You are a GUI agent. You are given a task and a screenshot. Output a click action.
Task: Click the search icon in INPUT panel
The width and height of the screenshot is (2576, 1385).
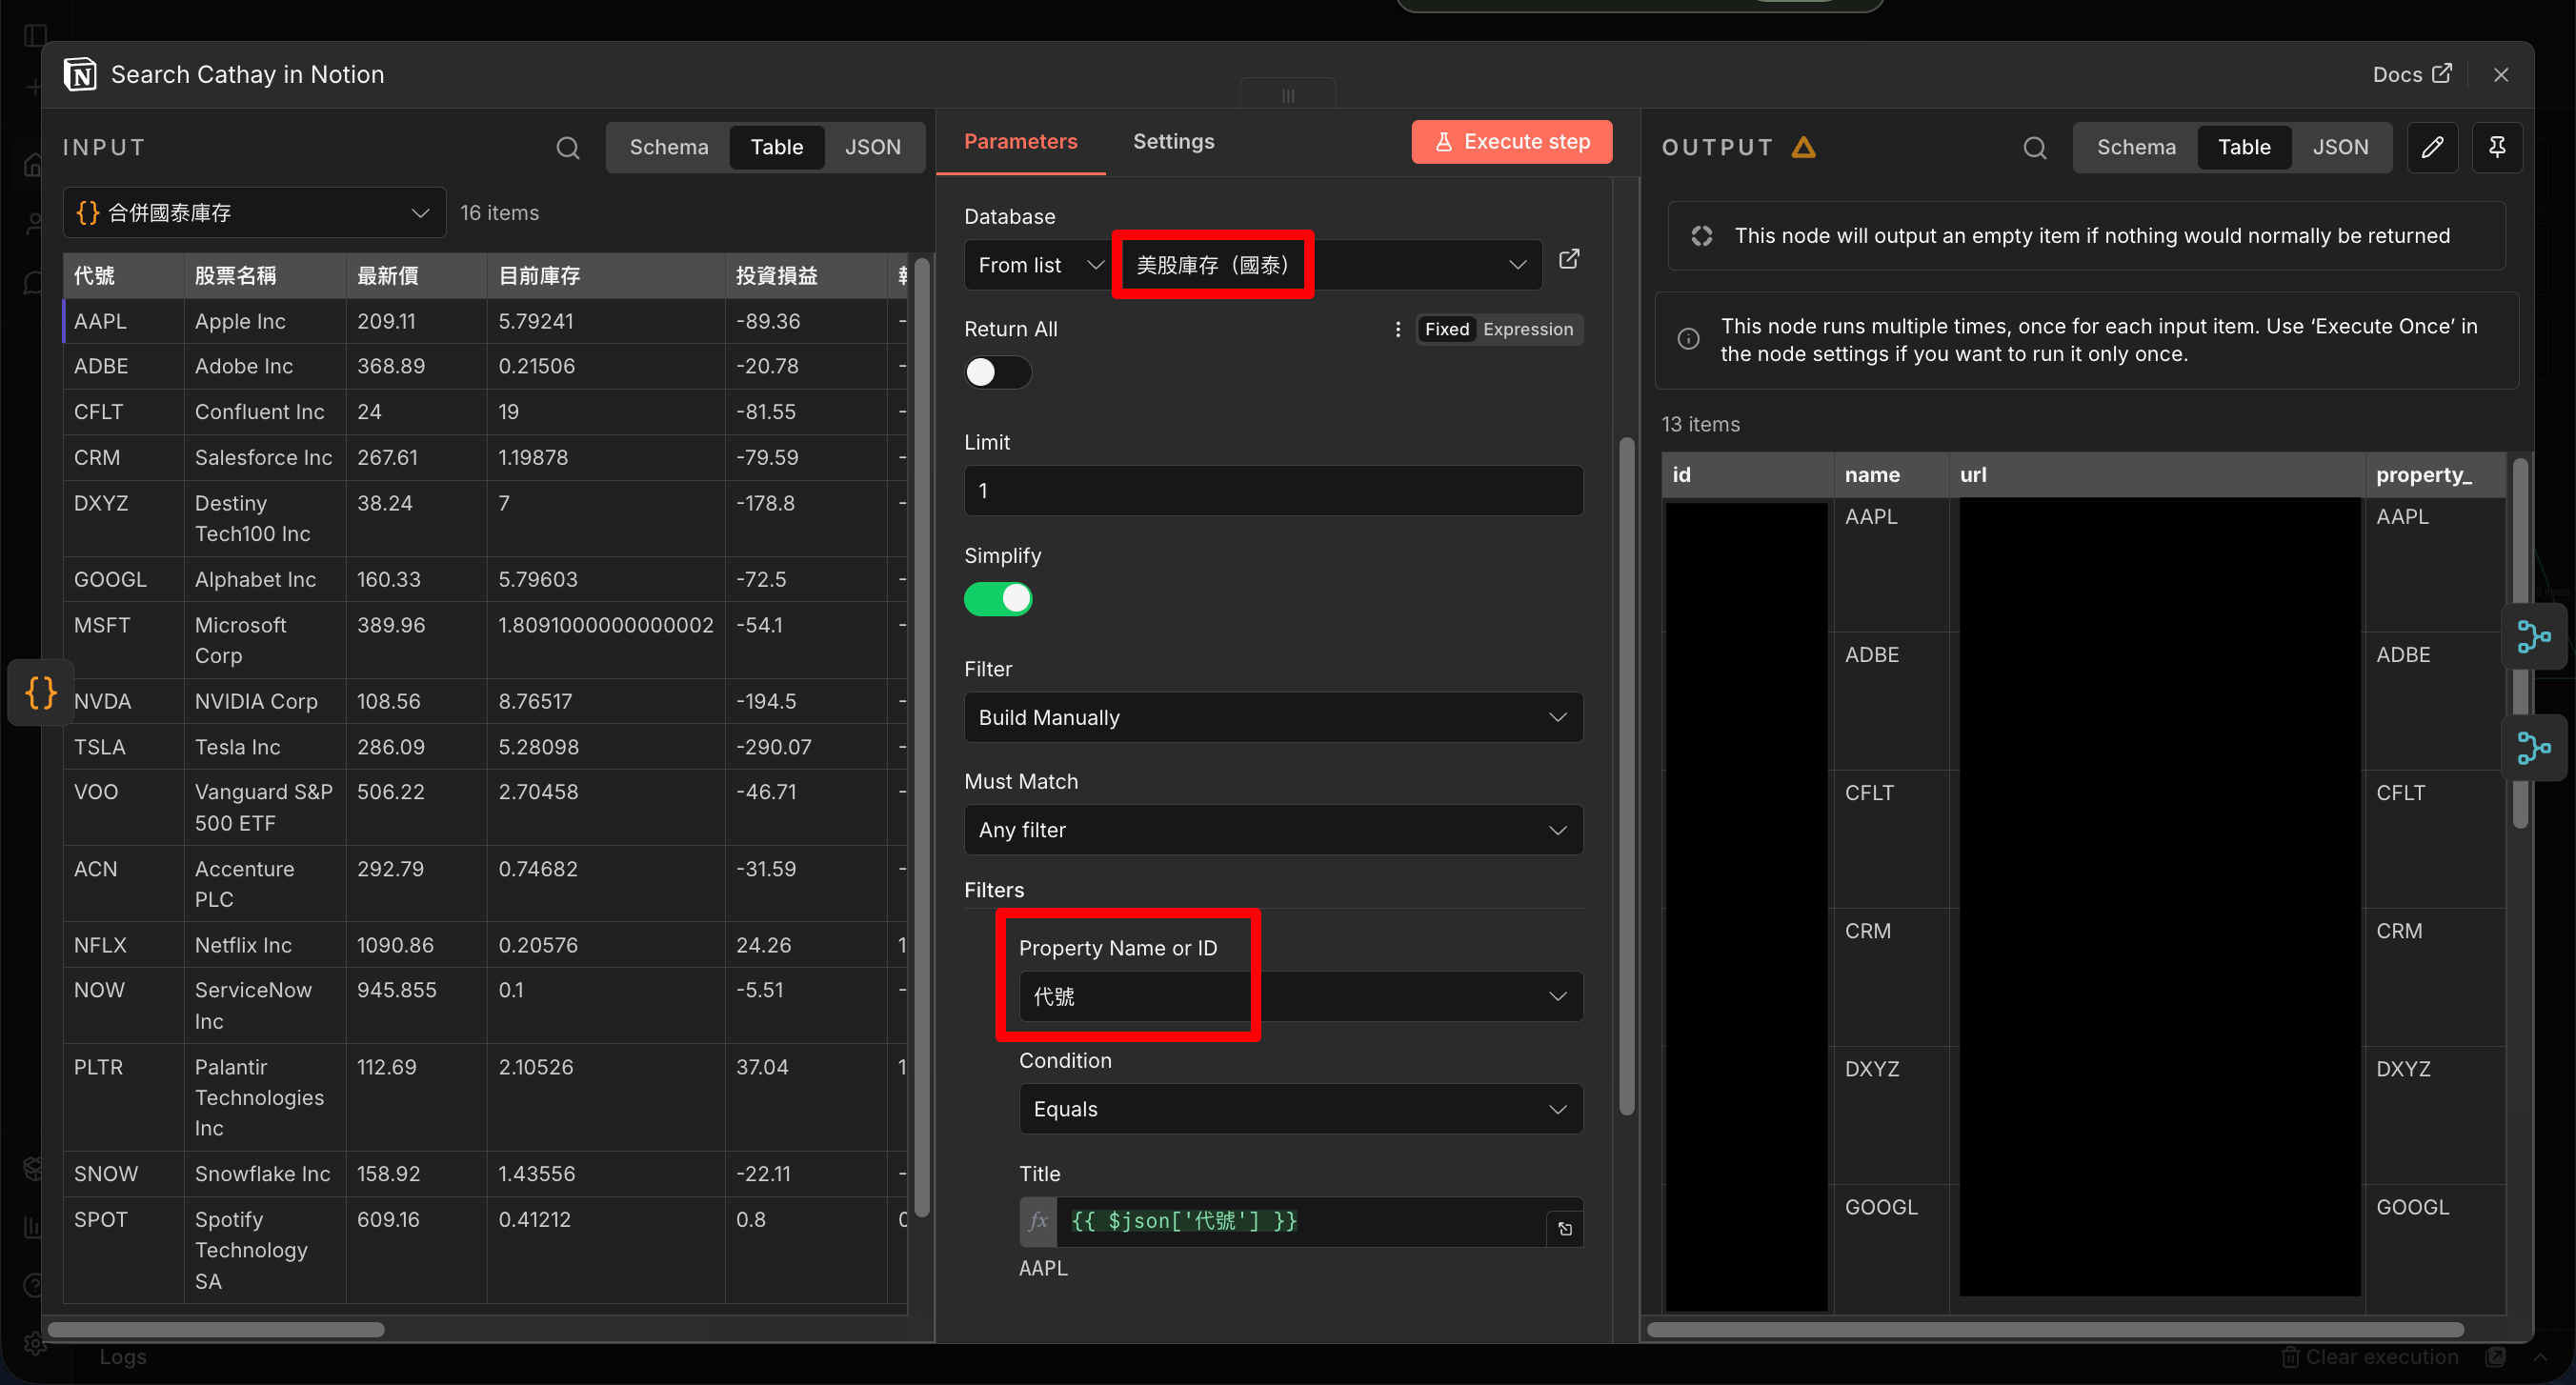(568, 148)
